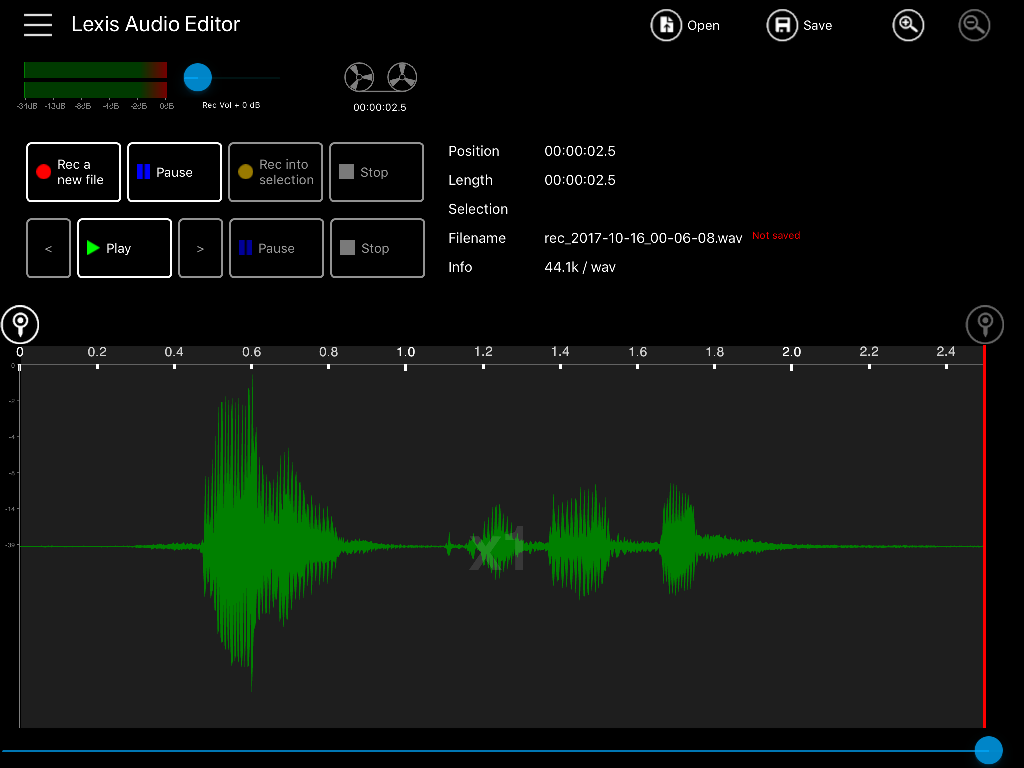The height and width of the screenshot is (768, 1024).
Task: Click the Position value 00:00:02.5
Action: pyautogui.click(x=580, y=152)
